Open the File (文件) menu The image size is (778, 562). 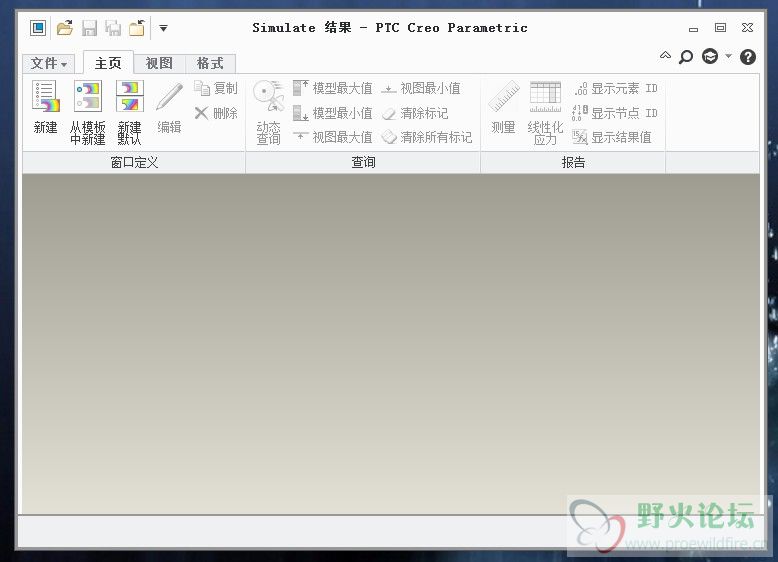(x=49, y=63)
